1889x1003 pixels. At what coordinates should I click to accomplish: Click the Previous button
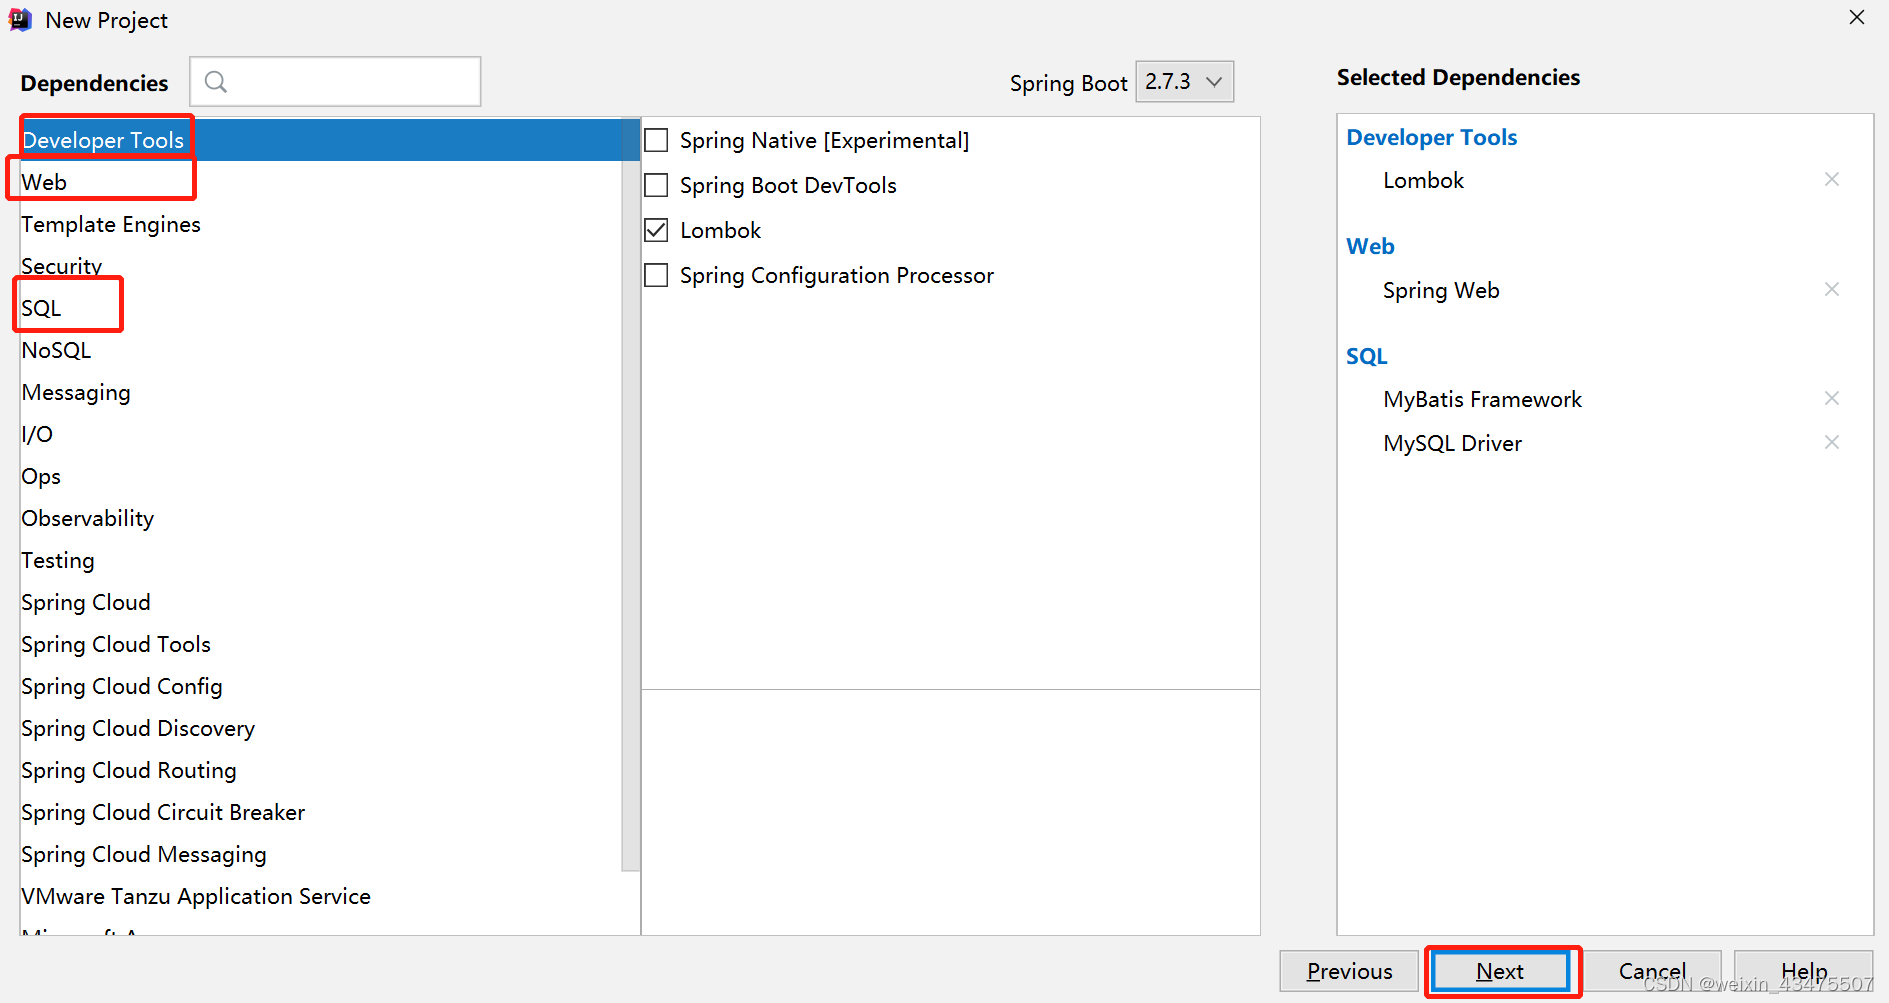click(x=1349, y=971)
